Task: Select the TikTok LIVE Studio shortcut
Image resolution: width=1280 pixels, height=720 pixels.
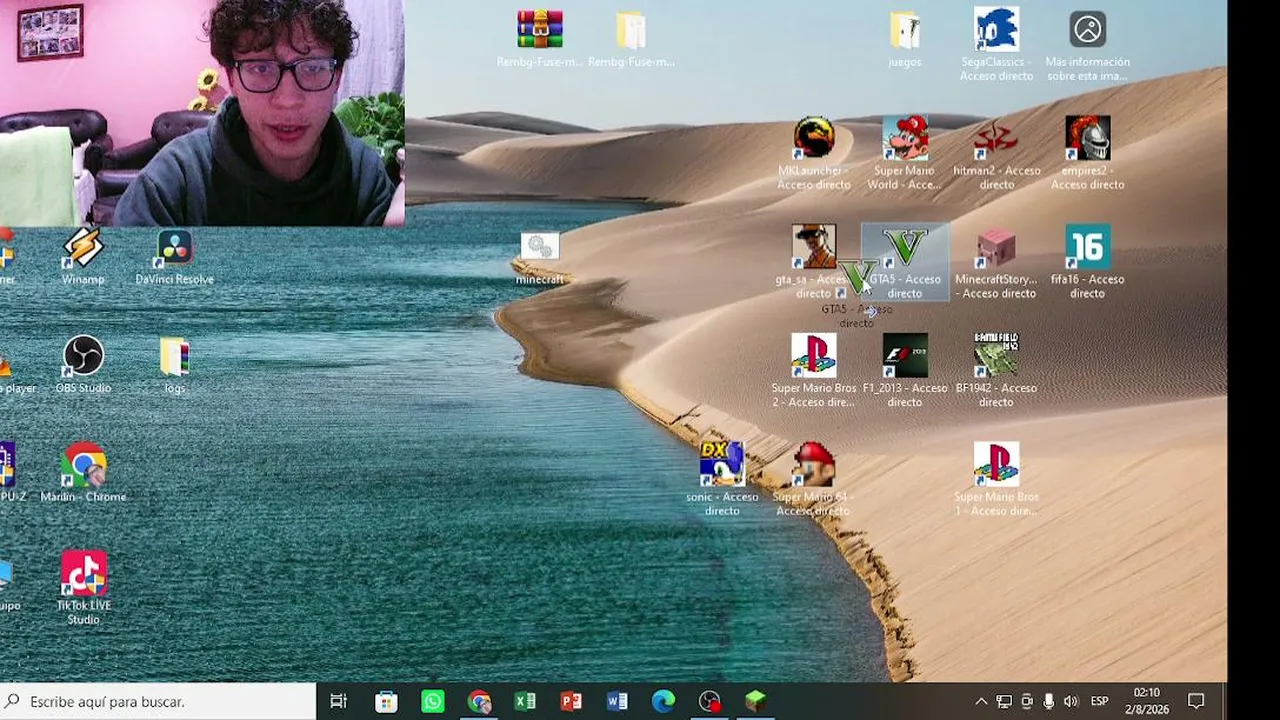Action: 83,573
